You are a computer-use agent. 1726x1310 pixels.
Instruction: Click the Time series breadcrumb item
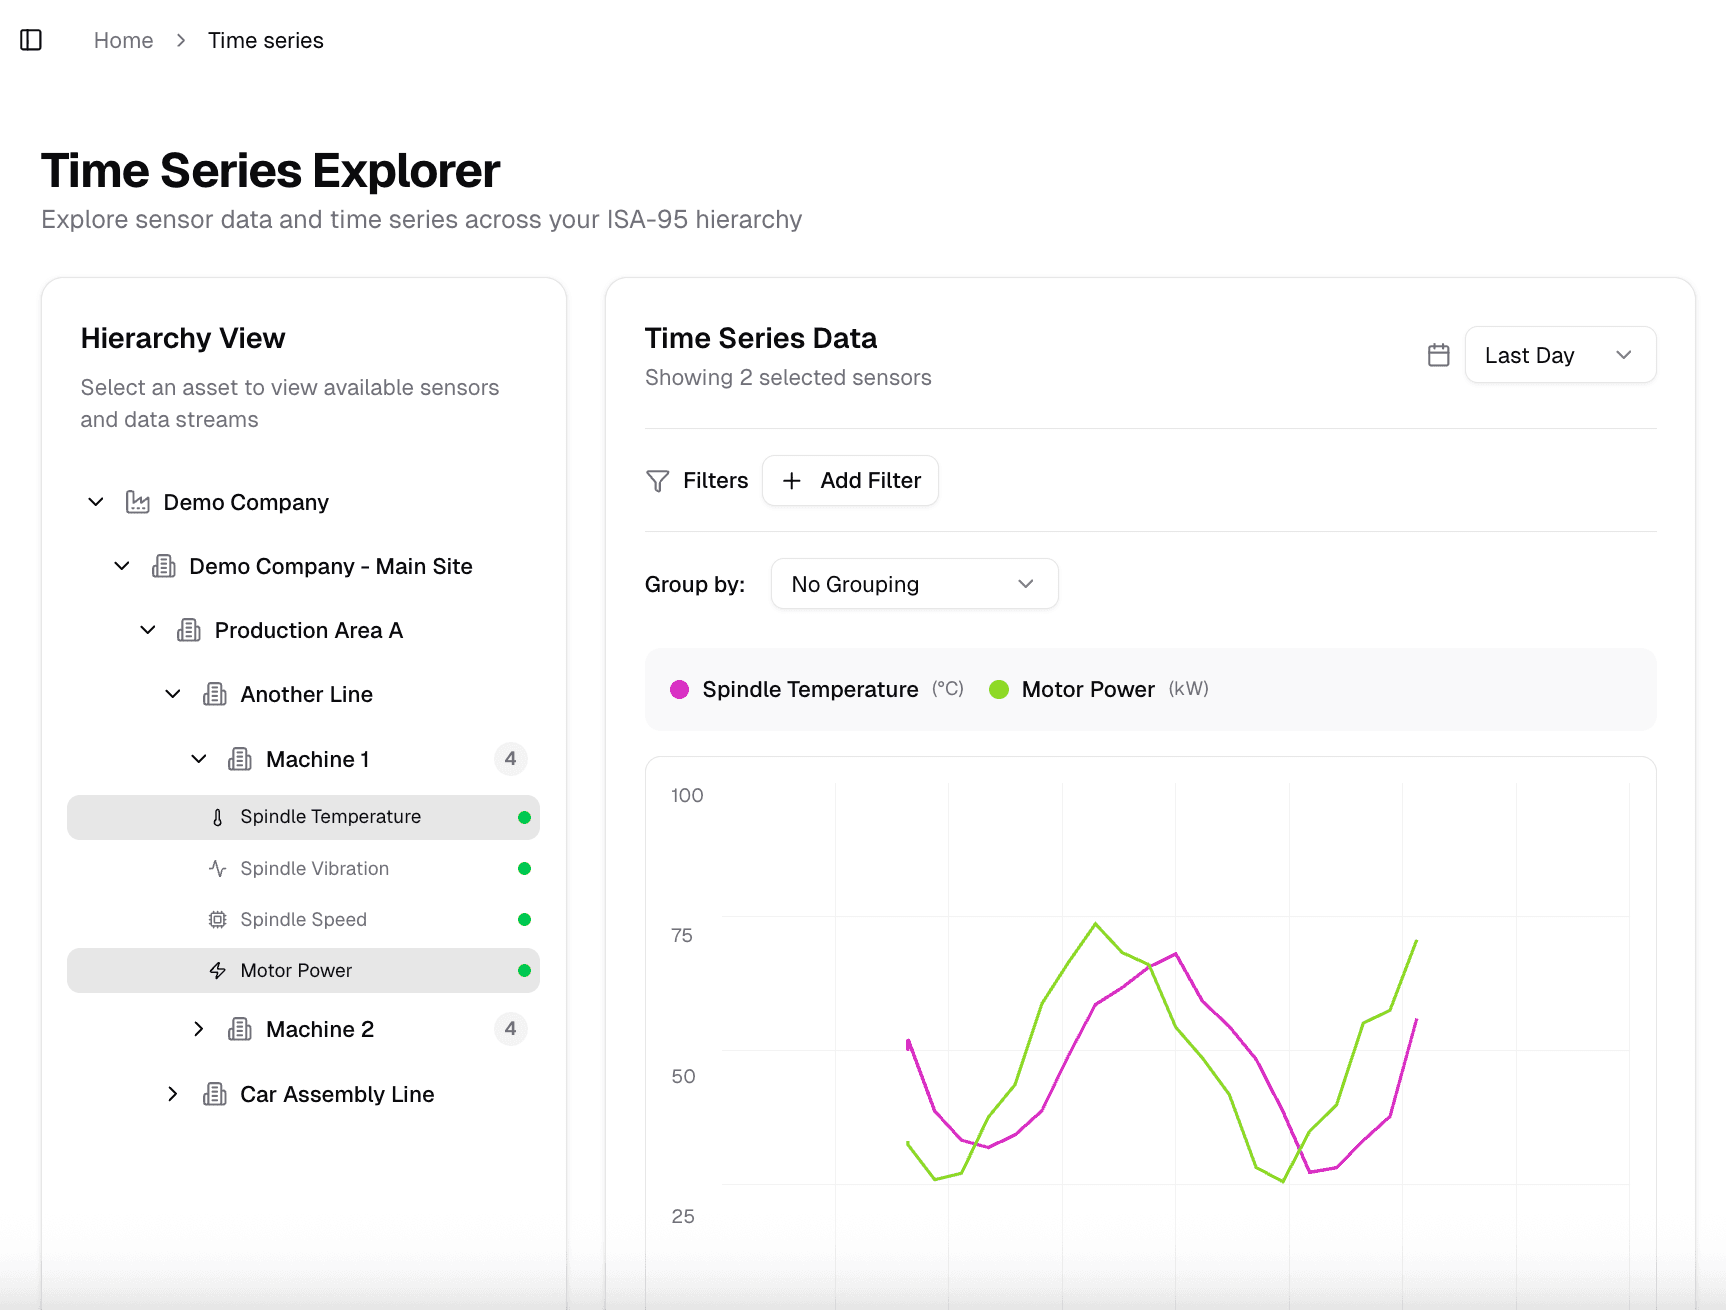(x=265, y=40)
